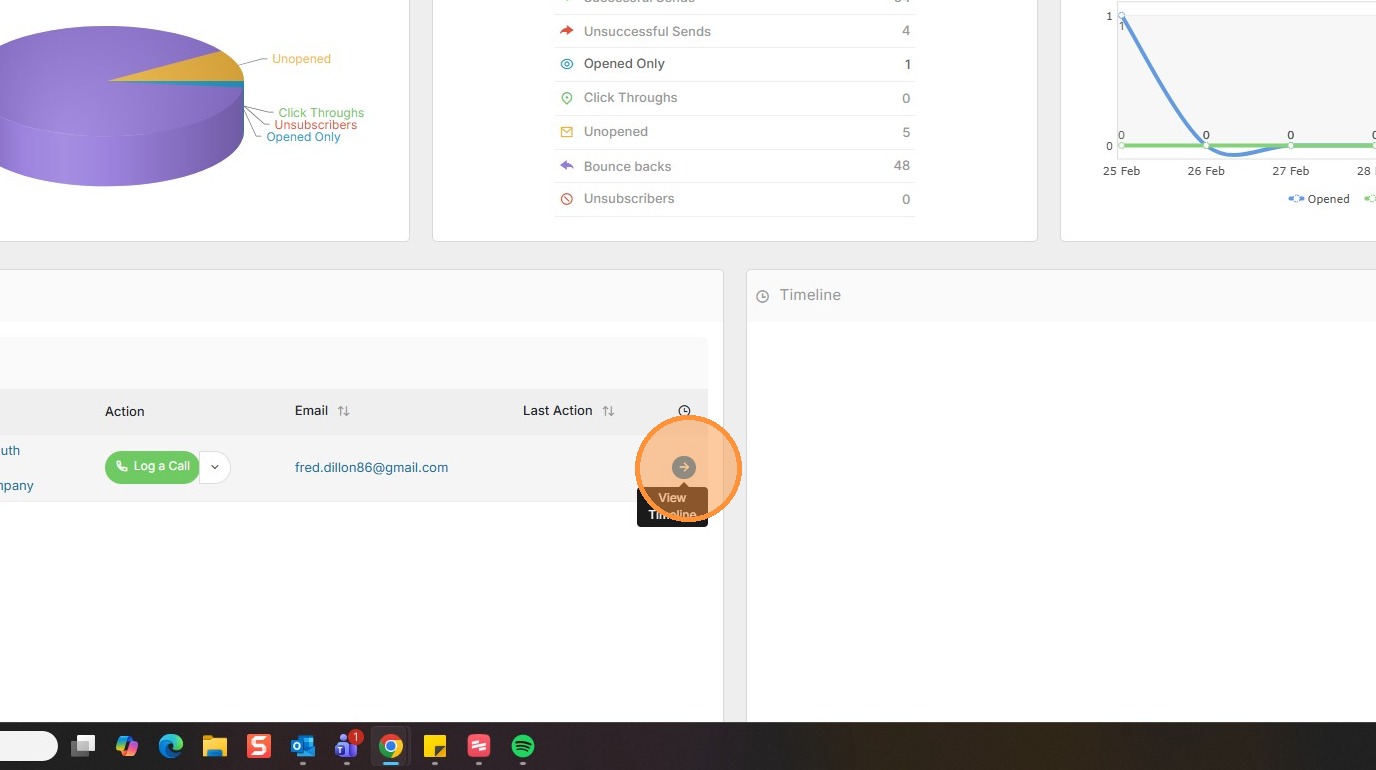Click the taskbar search box
The height and width of the screenshot is (770, 1376).
coord(28,746)
